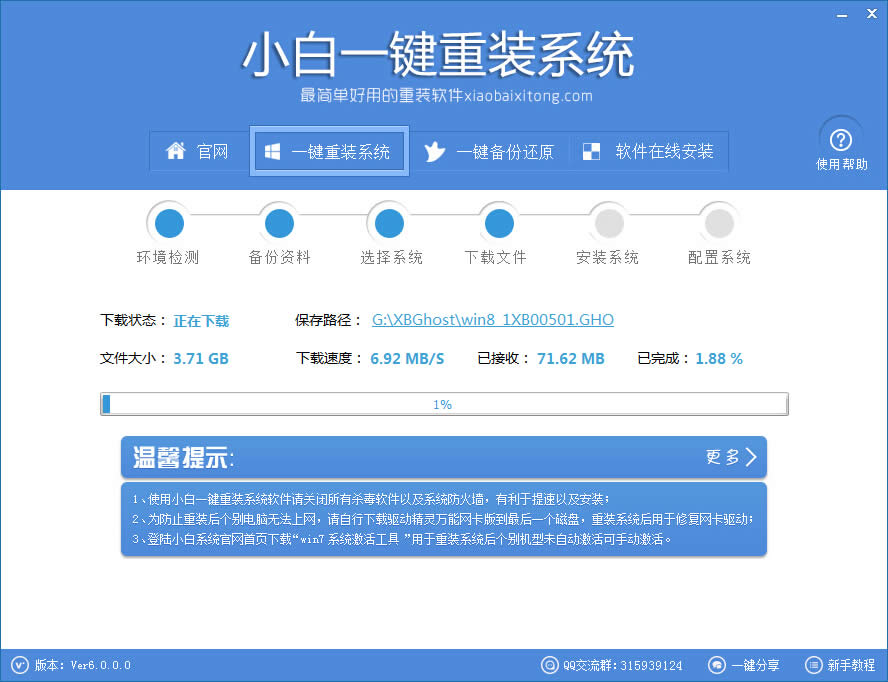Select the 一键重装系统 Windows icon
The width and height of the screenshot is (888, 682).
(271, 151)
